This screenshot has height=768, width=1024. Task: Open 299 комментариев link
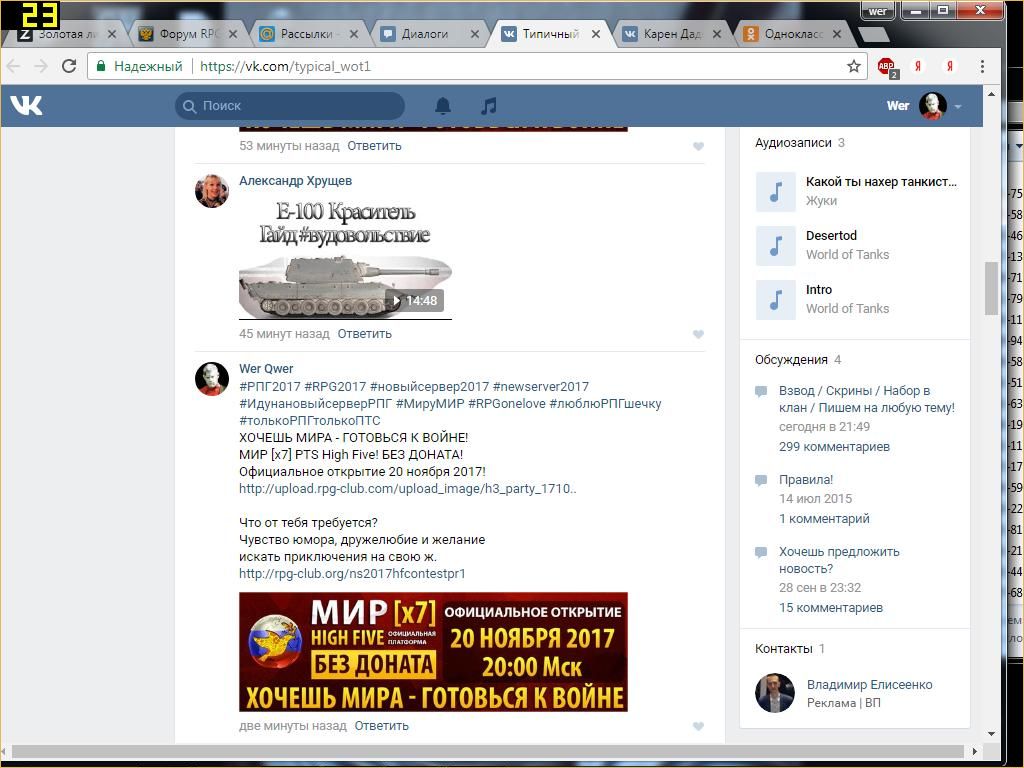[834, 447]
